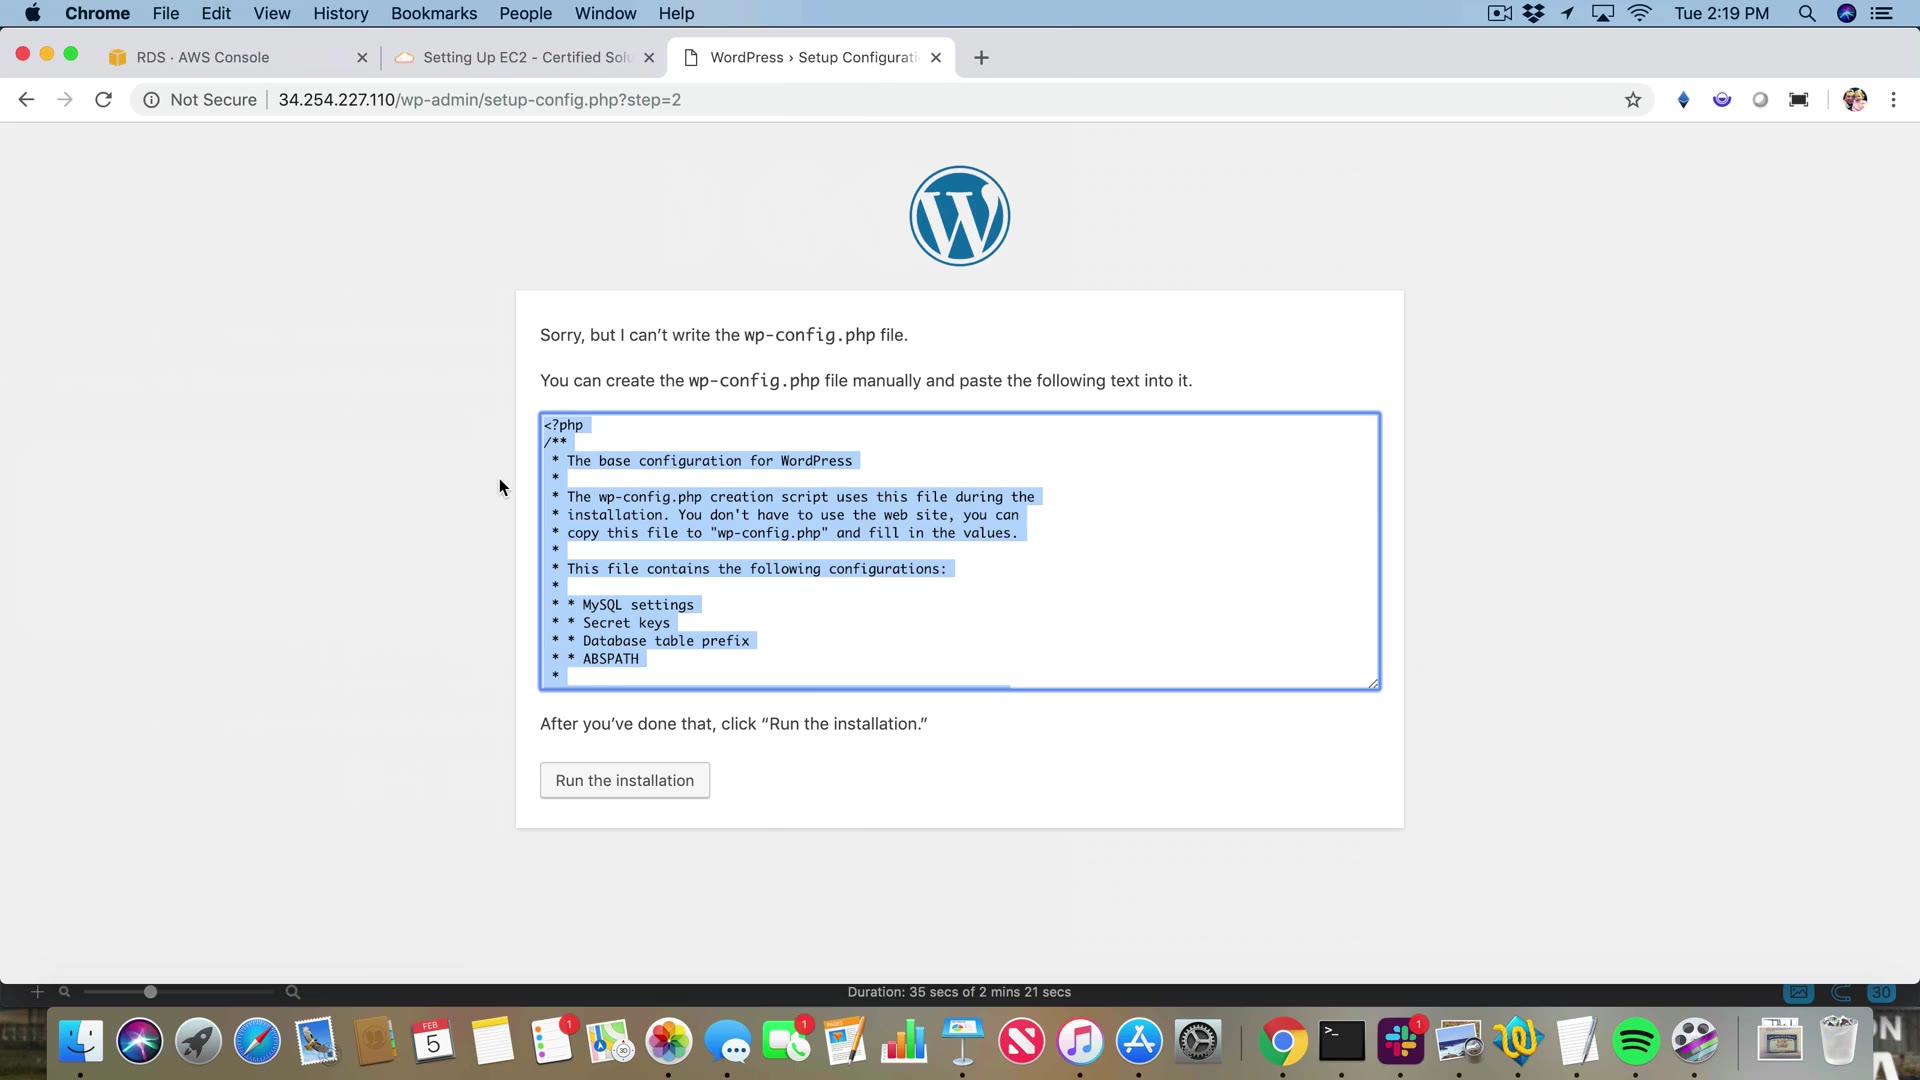Click the back navigation arrow
The width and height of the screenshot is (1920, 1080).
pyautogui.click(x=27, y=100)
